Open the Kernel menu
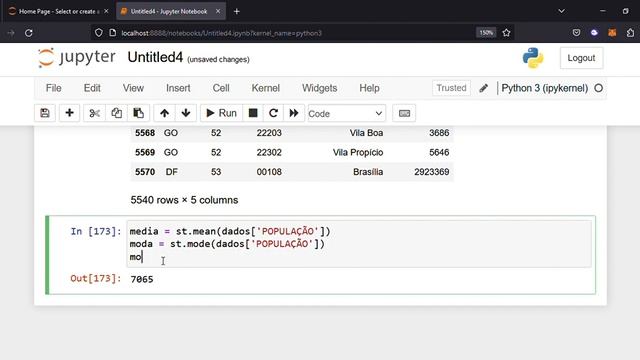640x360 pixels. pos(265,88)
